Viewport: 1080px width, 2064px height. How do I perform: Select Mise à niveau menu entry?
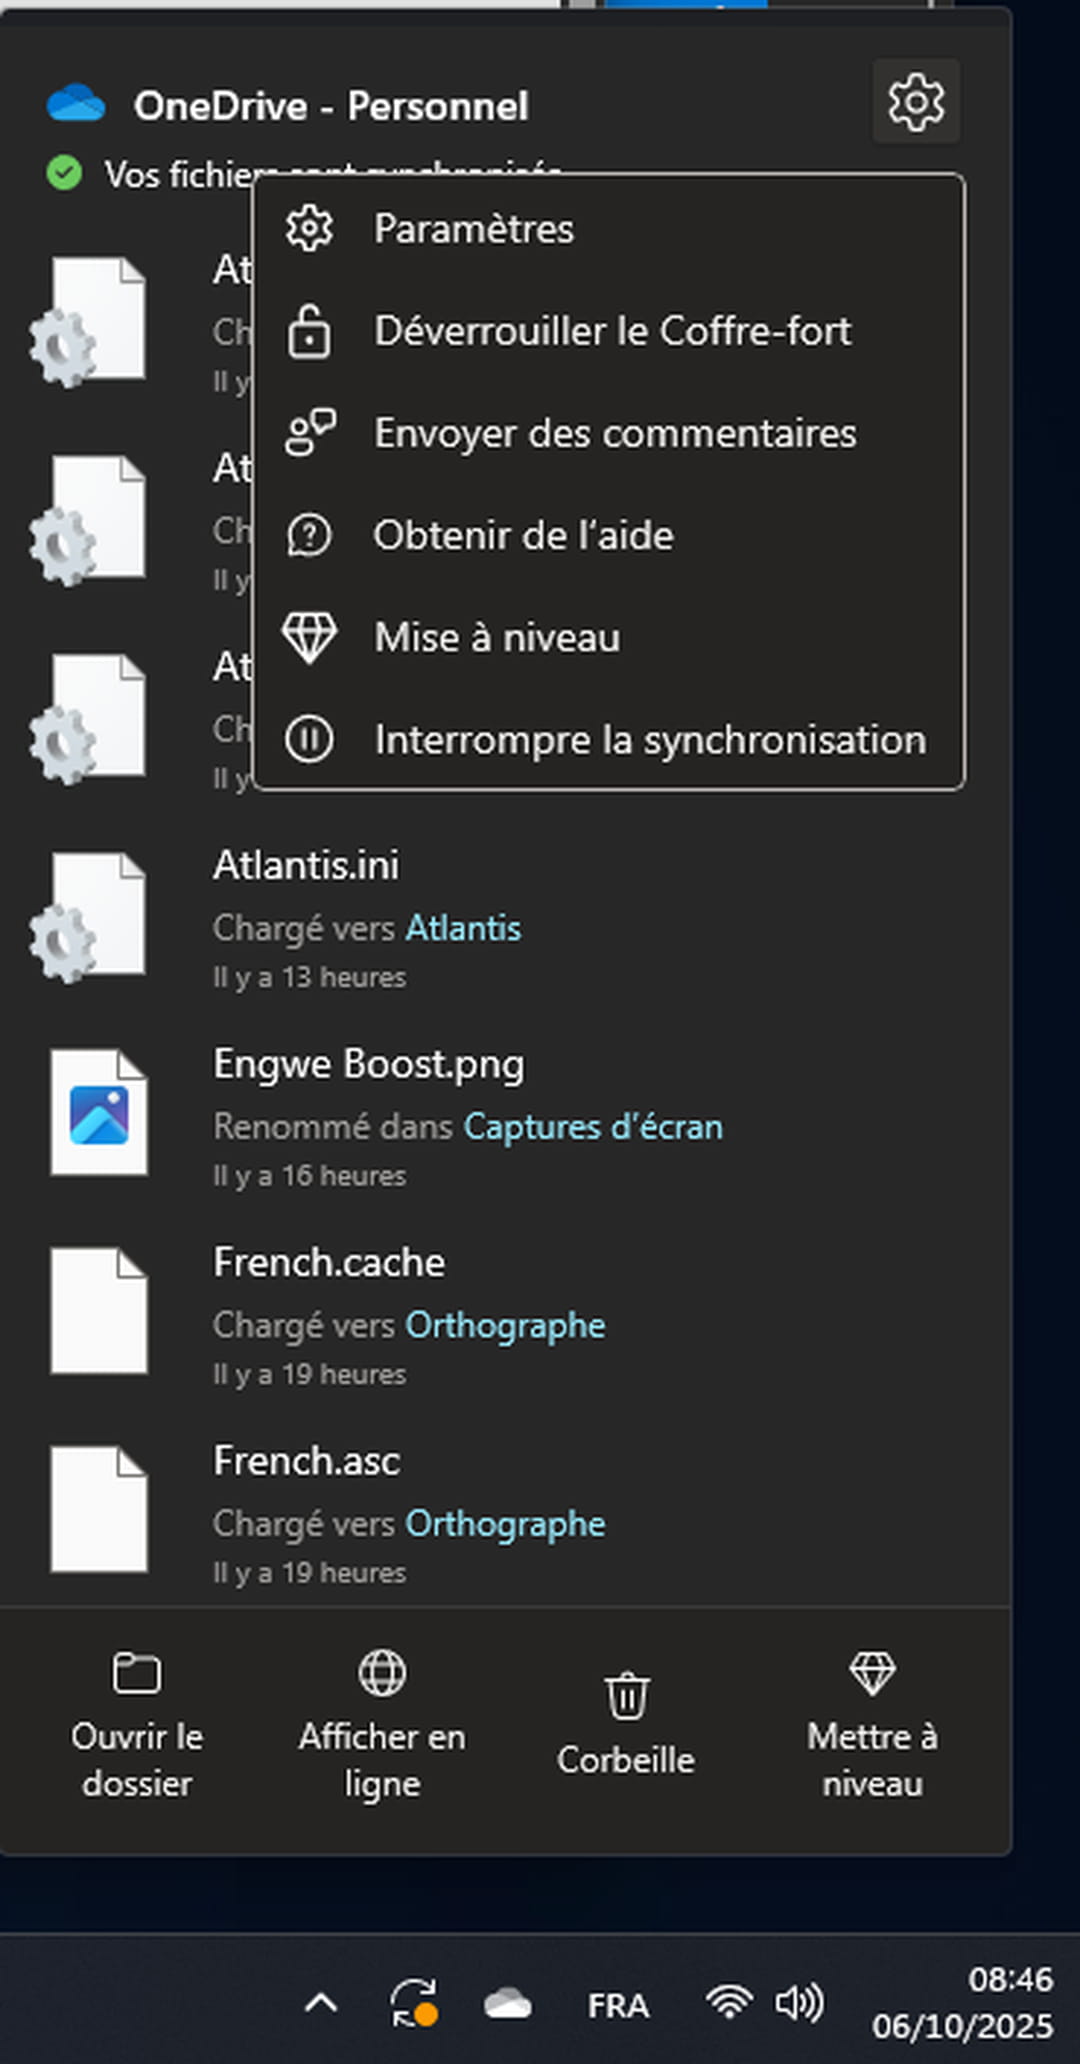(496, 638)
